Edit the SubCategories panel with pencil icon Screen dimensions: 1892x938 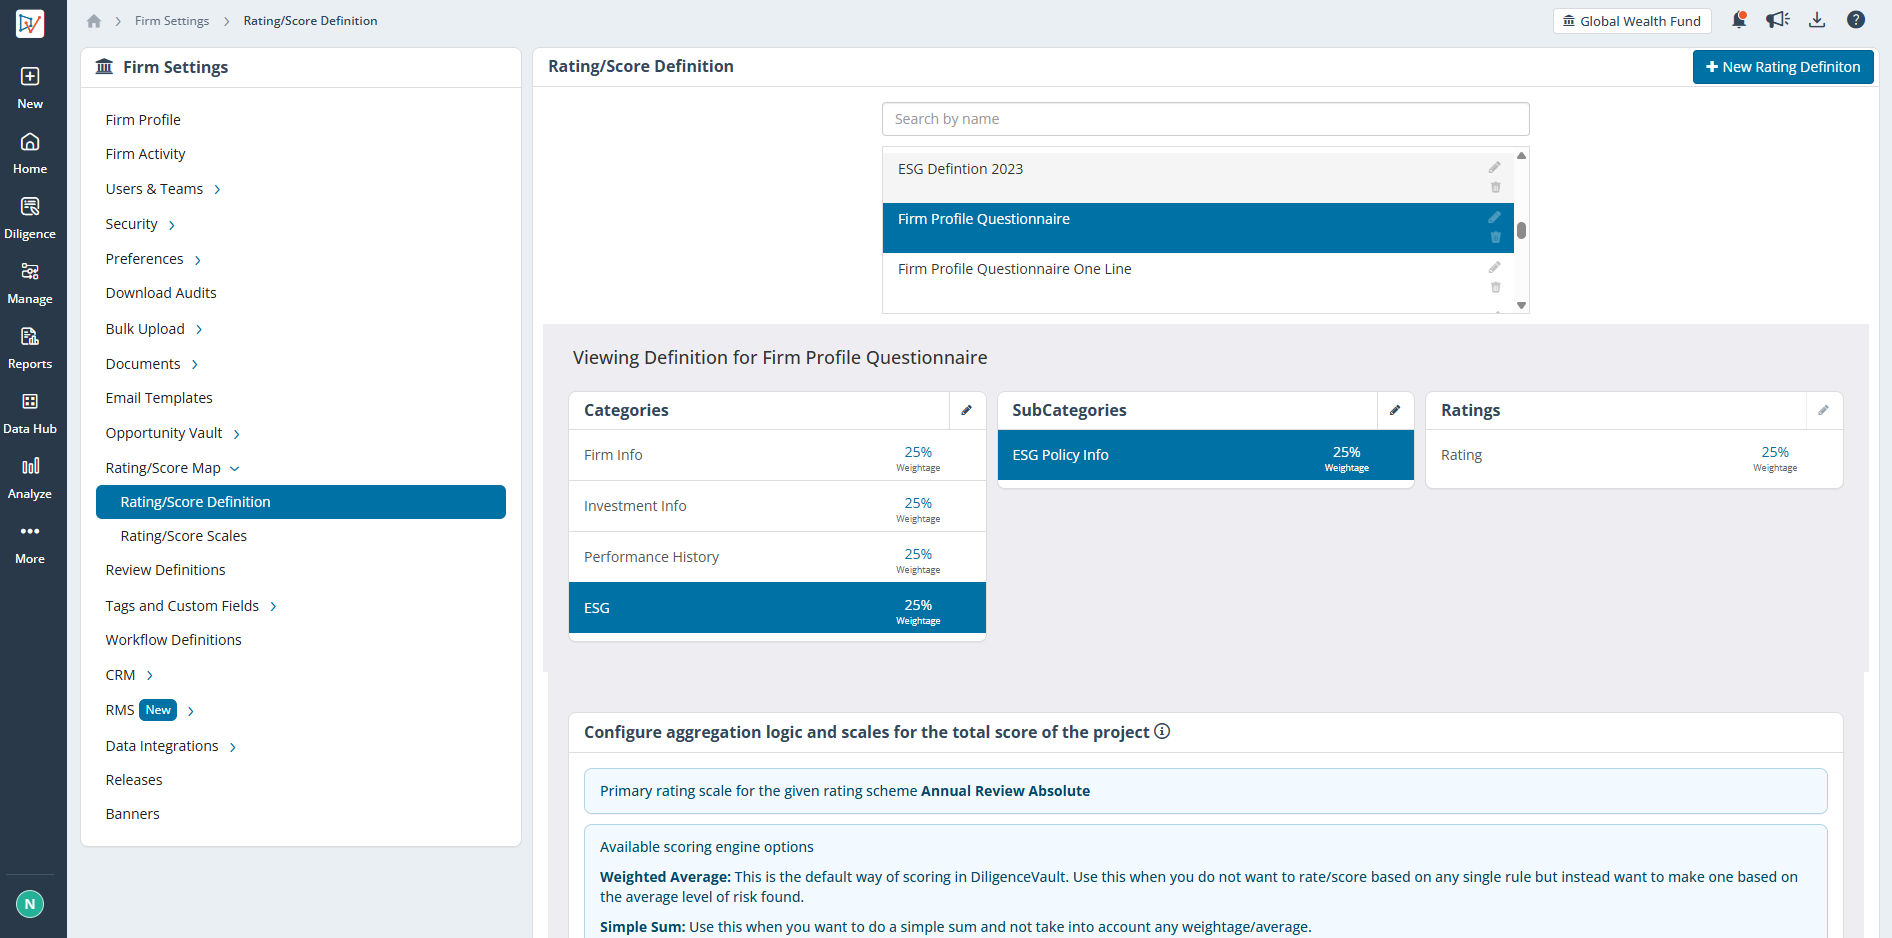tap(1395, 410)
